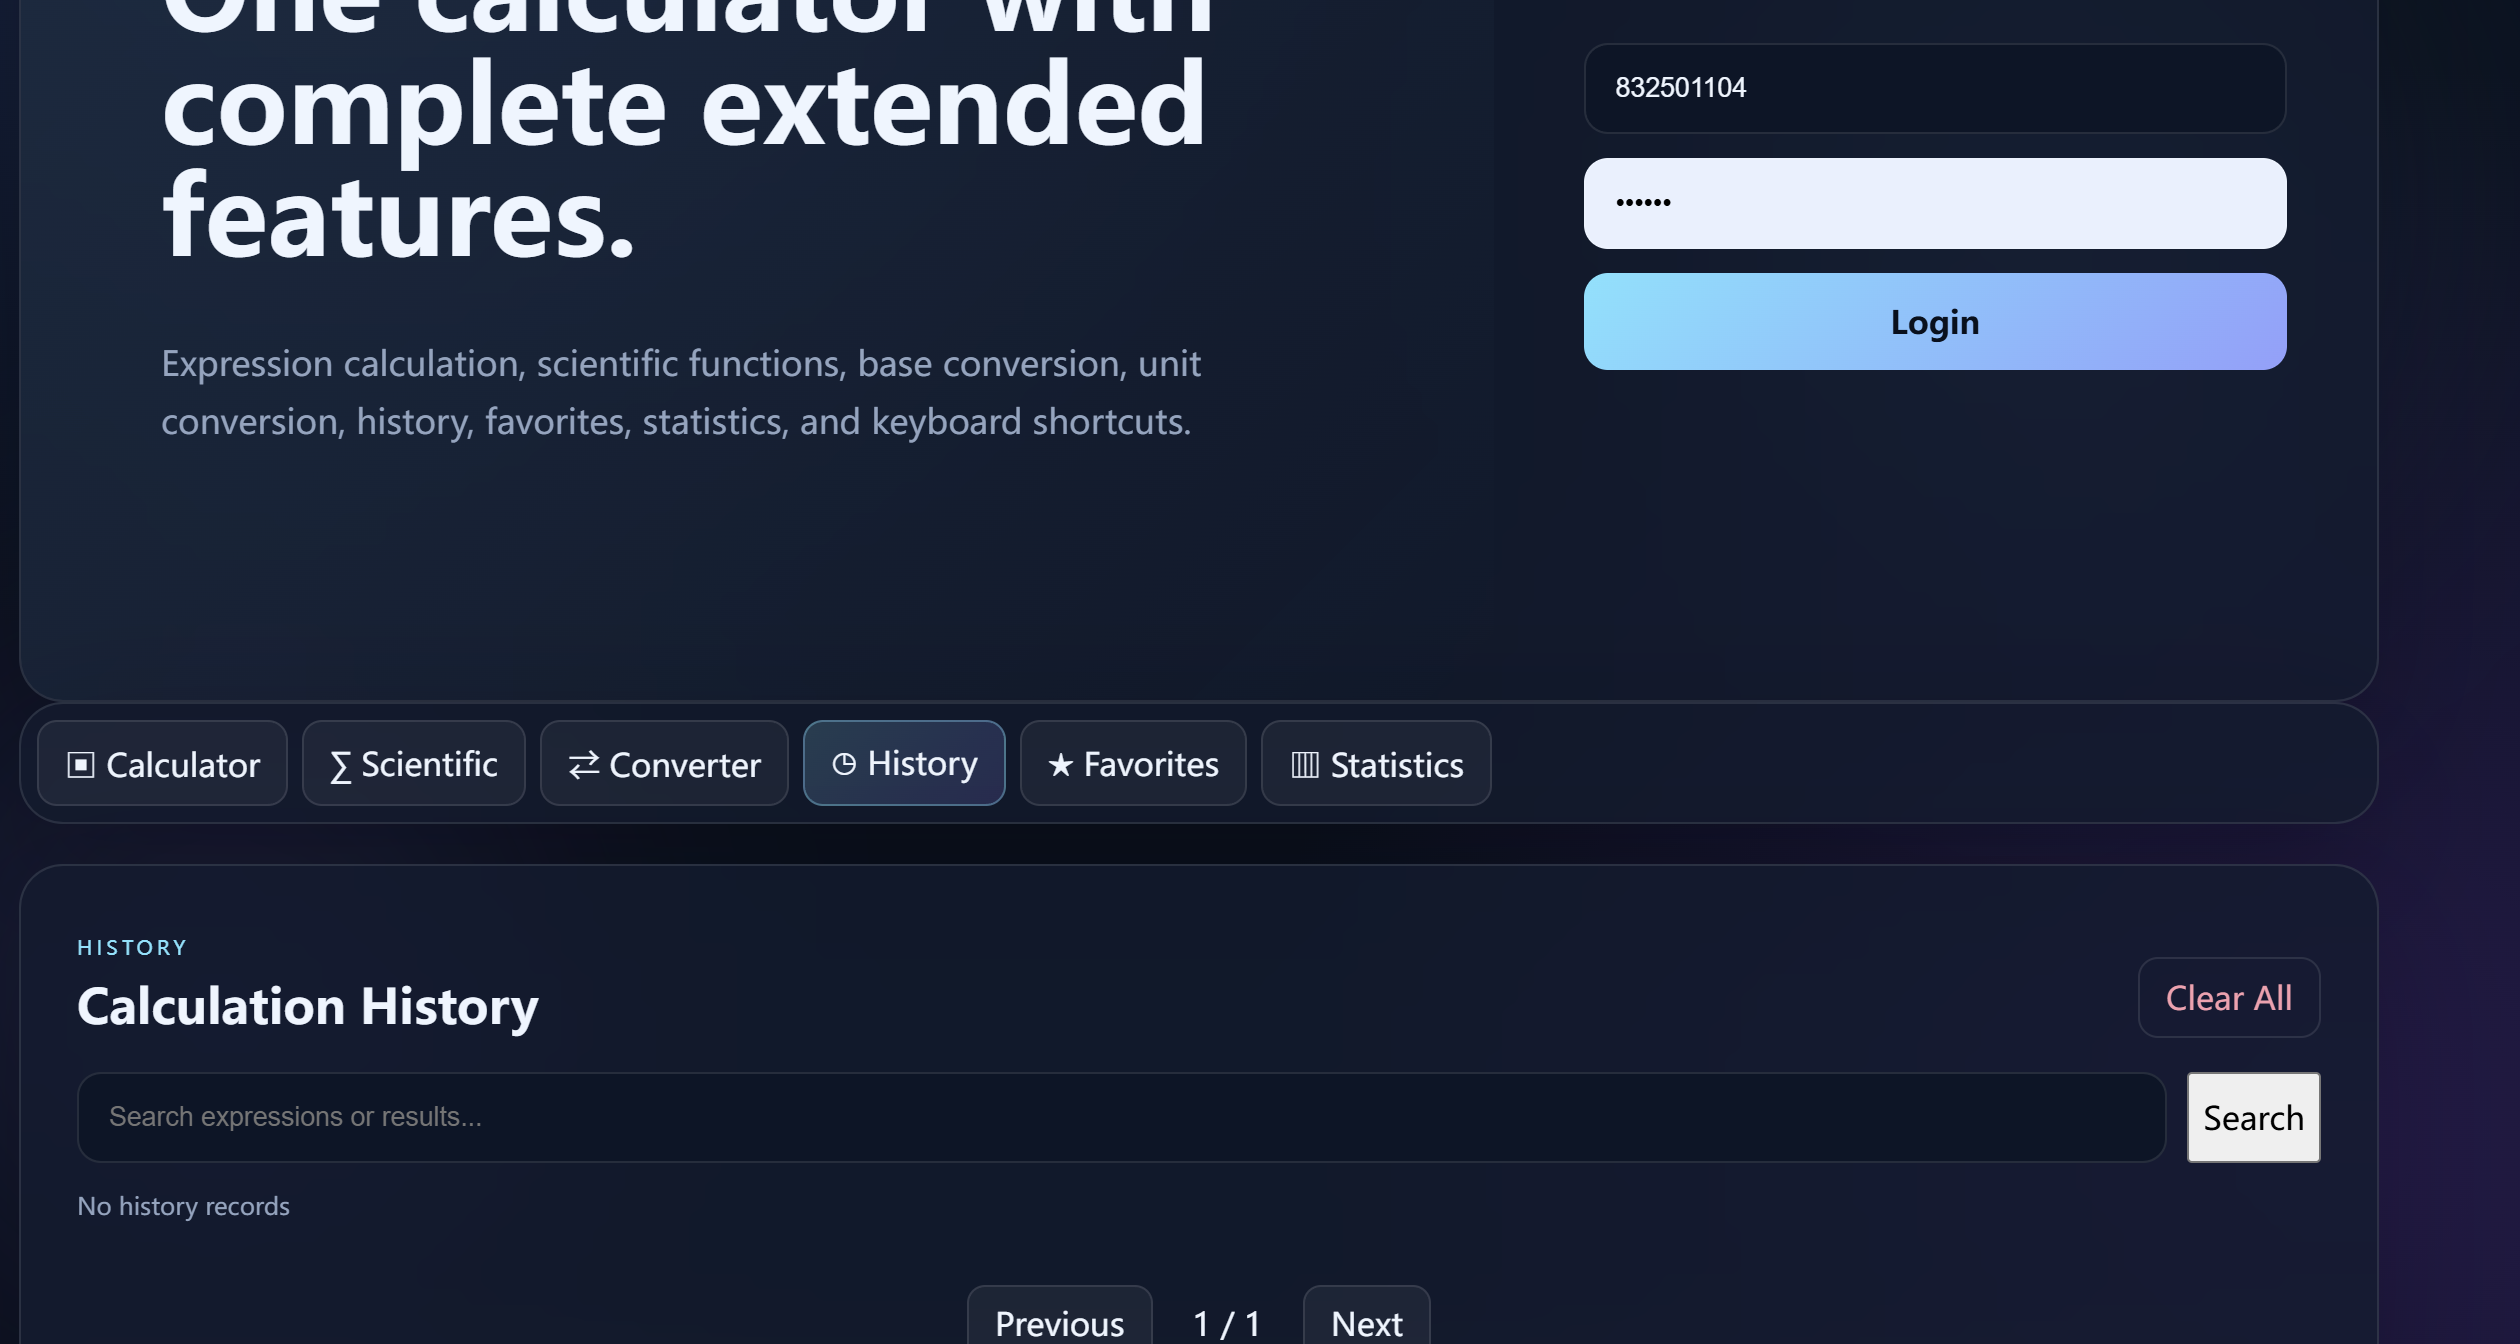Click the No history records message

click(183, 1206)
